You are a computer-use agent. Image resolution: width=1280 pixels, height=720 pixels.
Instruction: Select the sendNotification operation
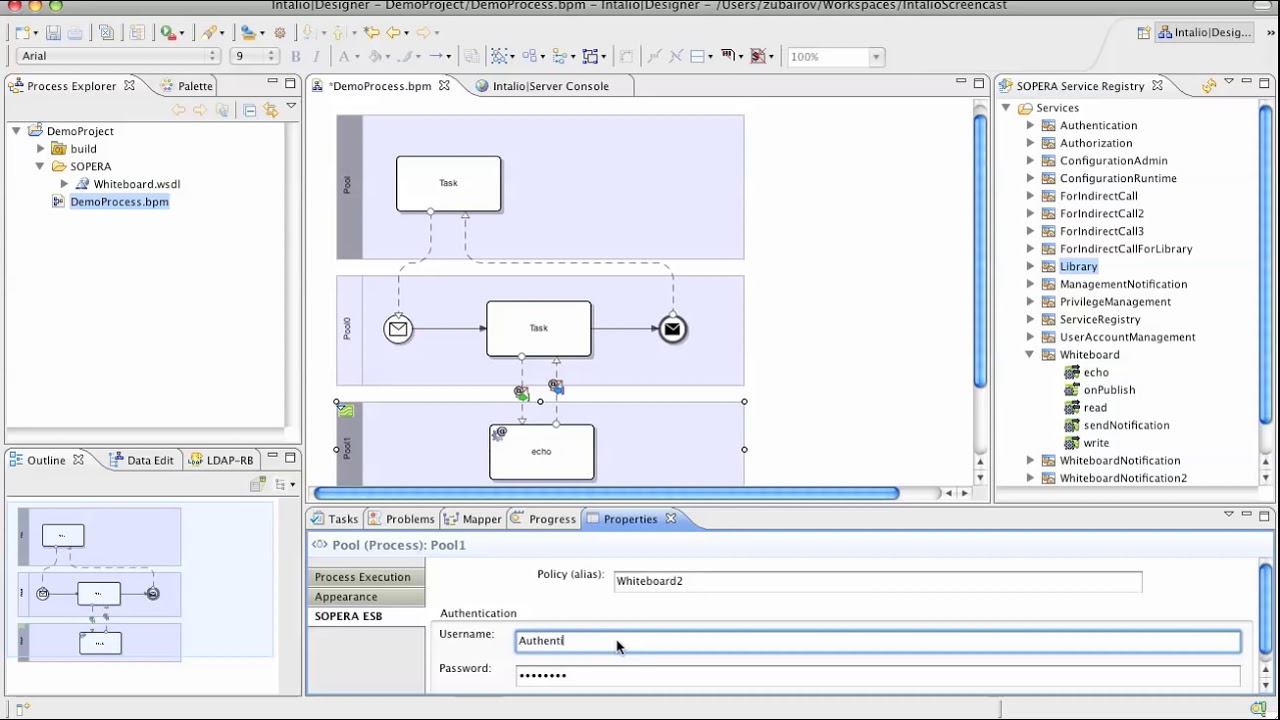(1126, 425)
